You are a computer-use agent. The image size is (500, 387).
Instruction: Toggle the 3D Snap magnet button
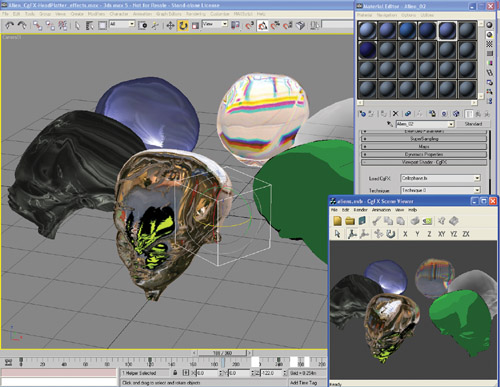click(250, 26)
